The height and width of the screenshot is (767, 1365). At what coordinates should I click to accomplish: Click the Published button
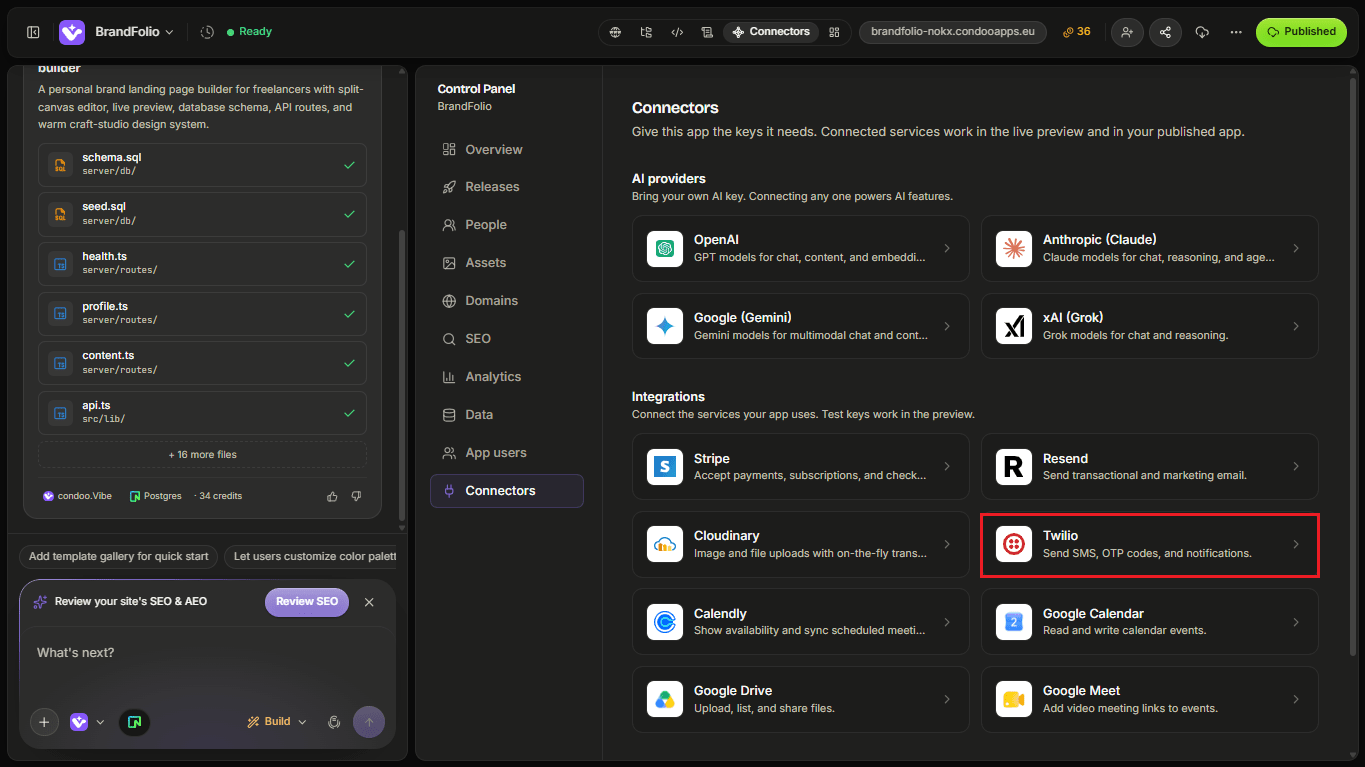coord(1301,32)
